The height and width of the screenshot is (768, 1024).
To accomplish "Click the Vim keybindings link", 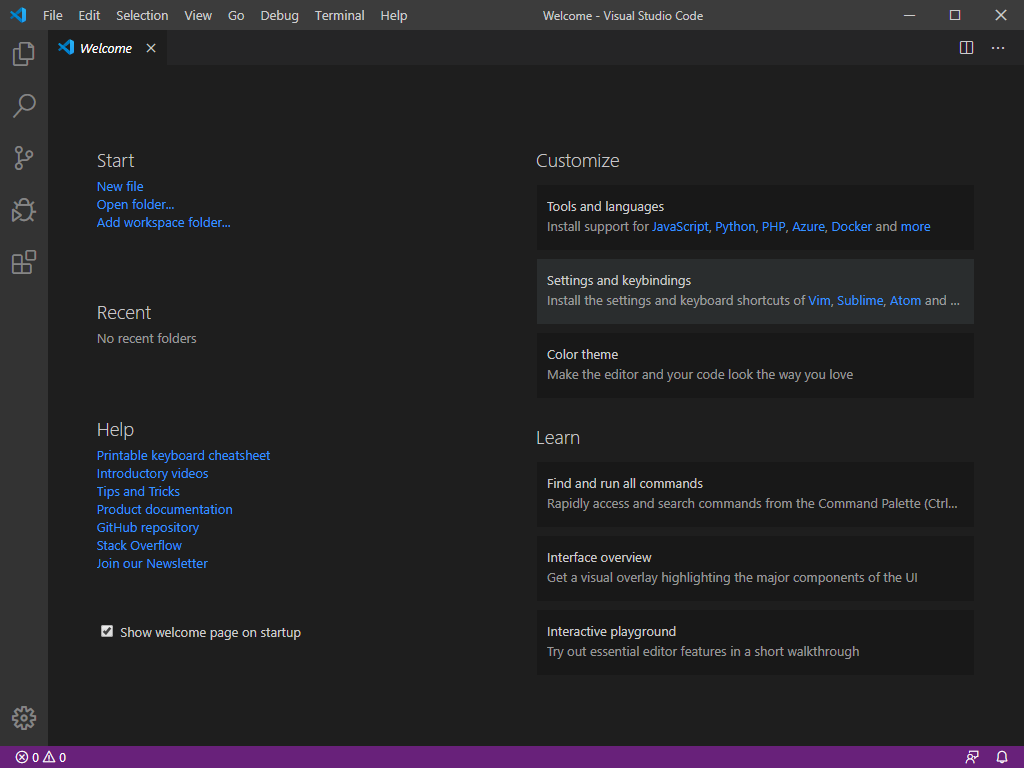I will pyautogui.click(x=819, y=300).
